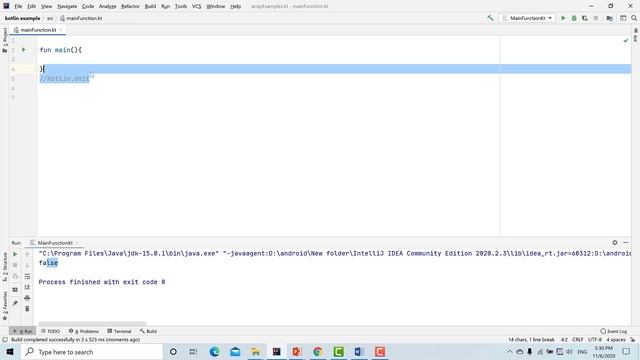Click the //Kotlin.Unit comment line
This screenshot has height=360, width=640.
tap(64, 78)
